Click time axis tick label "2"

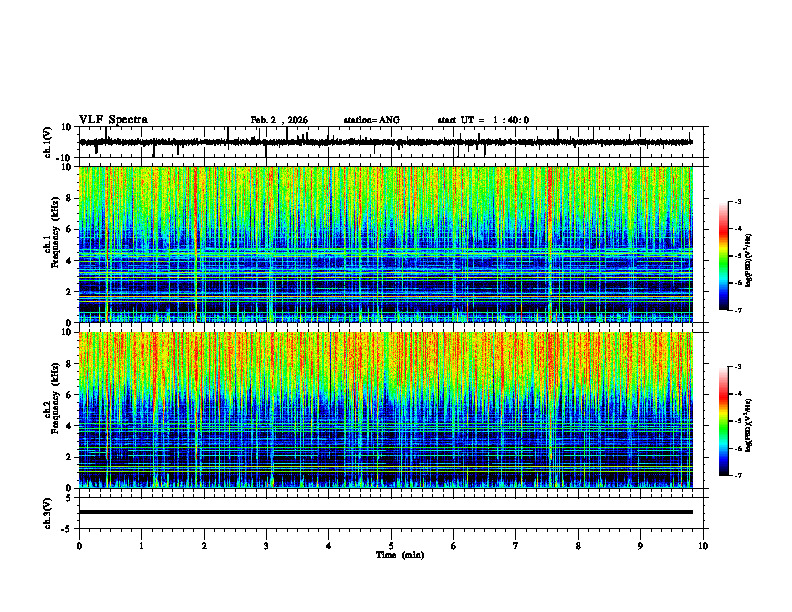click(x=204, y=546)
